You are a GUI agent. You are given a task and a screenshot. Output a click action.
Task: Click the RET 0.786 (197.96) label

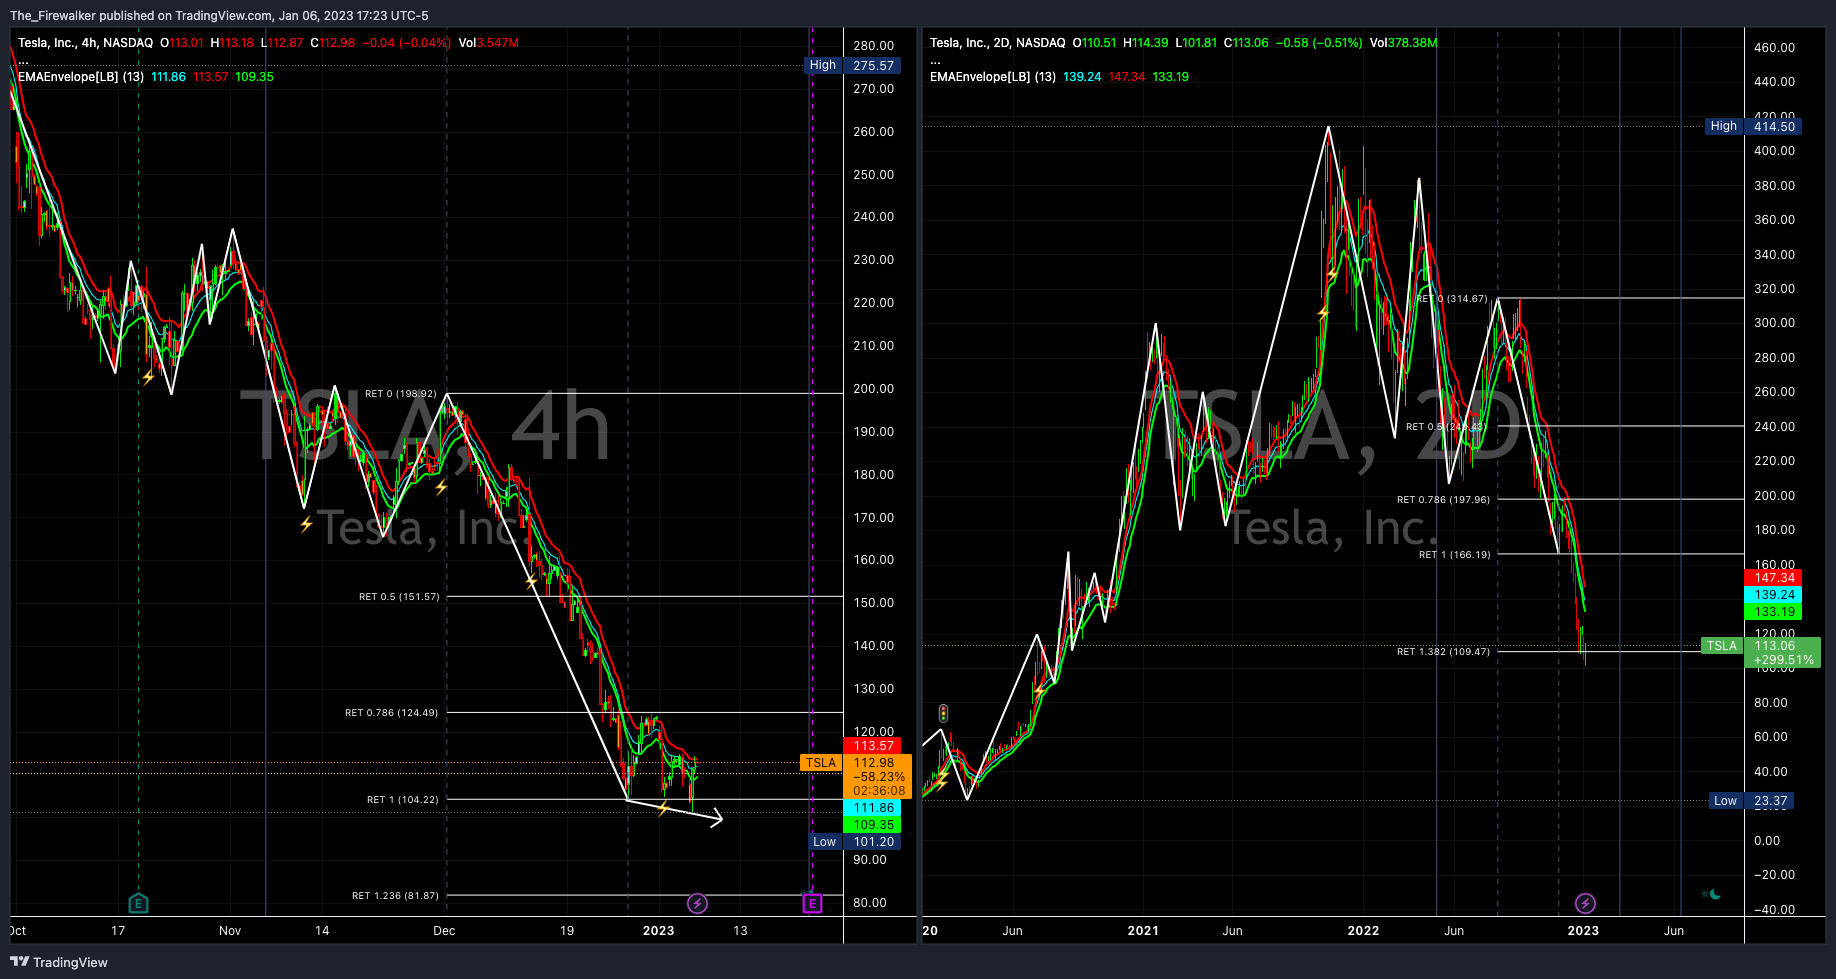tap(1443, 500)
